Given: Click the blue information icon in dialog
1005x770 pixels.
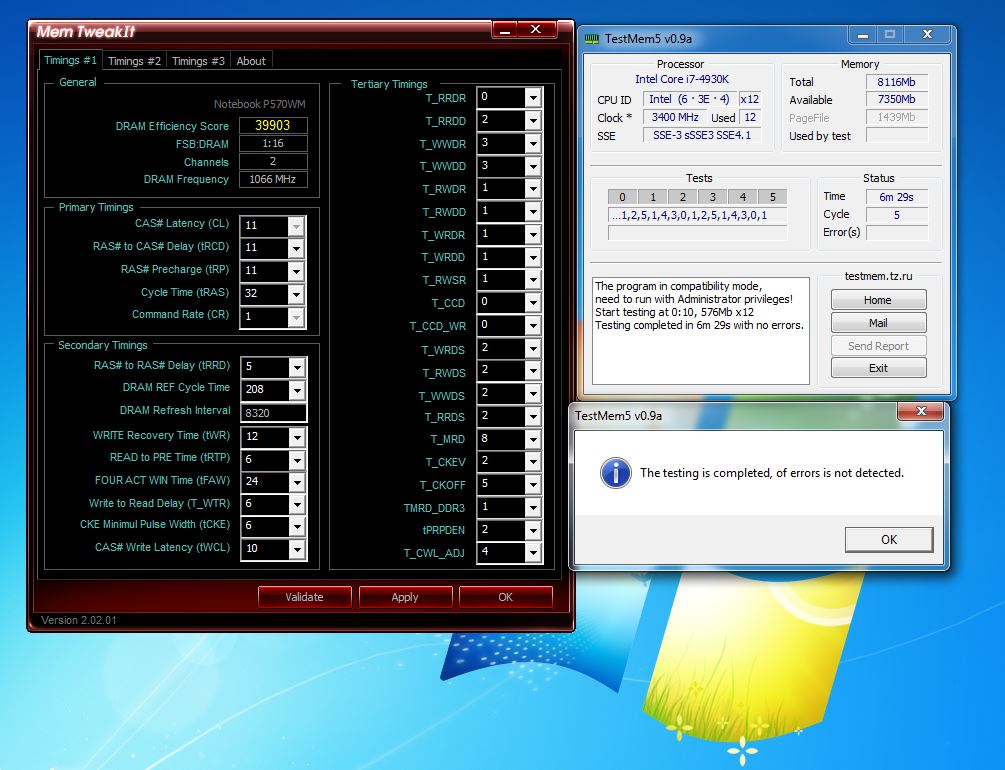Looking at the screenshot, I should (615, 473).
